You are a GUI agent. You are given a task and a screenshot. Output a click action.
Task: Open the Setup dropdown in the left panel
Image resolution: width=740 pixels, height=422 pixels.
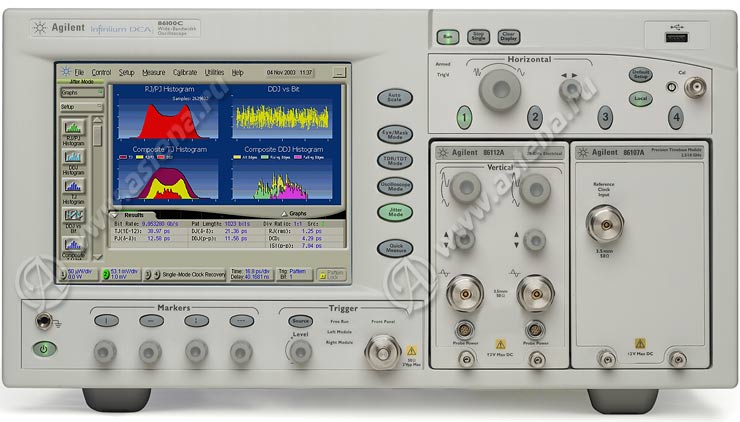point(82,107)
